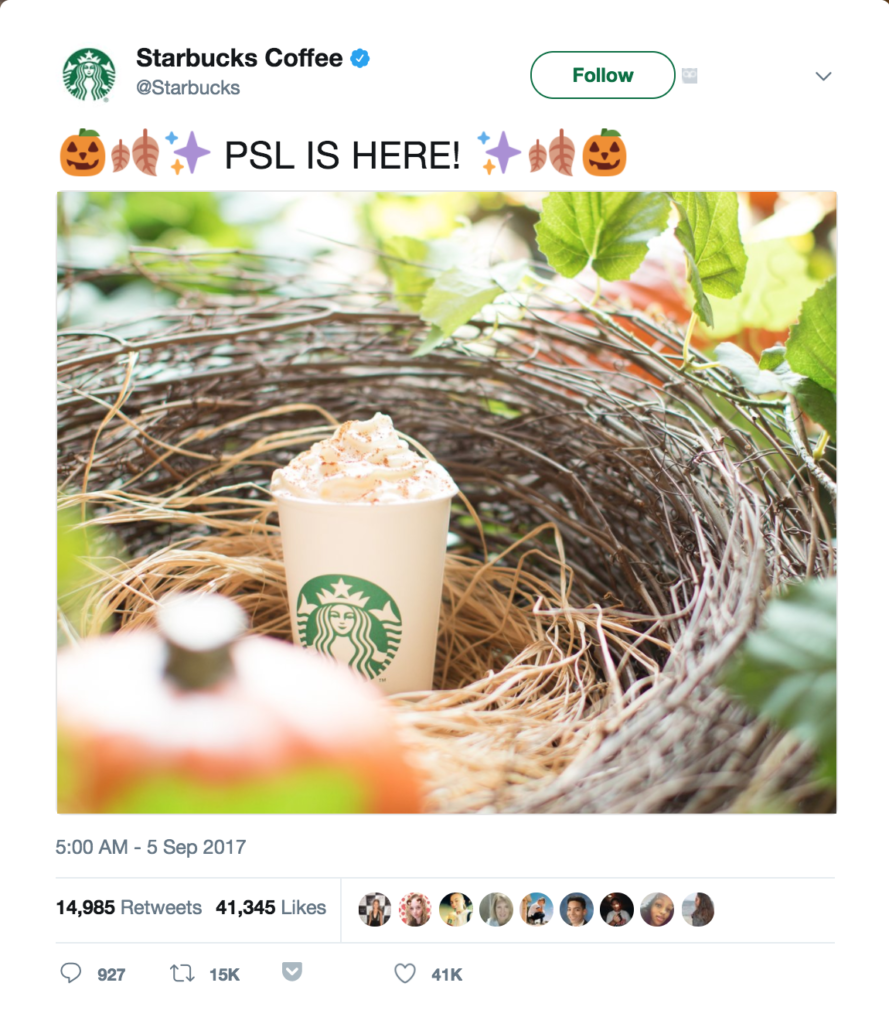Viewport: 889px width, 1024px height.
Task: Expand the tweet options chevron
Action: tap(823, 75)
